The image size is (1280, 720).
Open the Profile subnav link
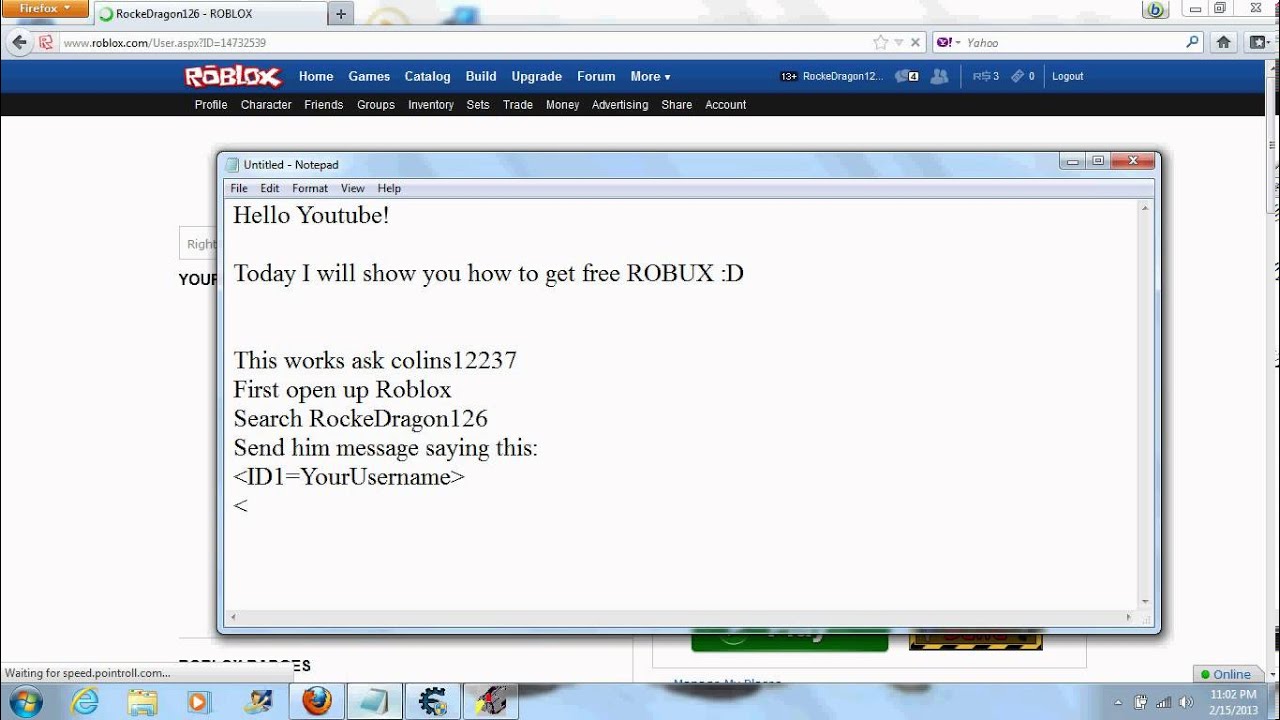(x=211, y=105)
